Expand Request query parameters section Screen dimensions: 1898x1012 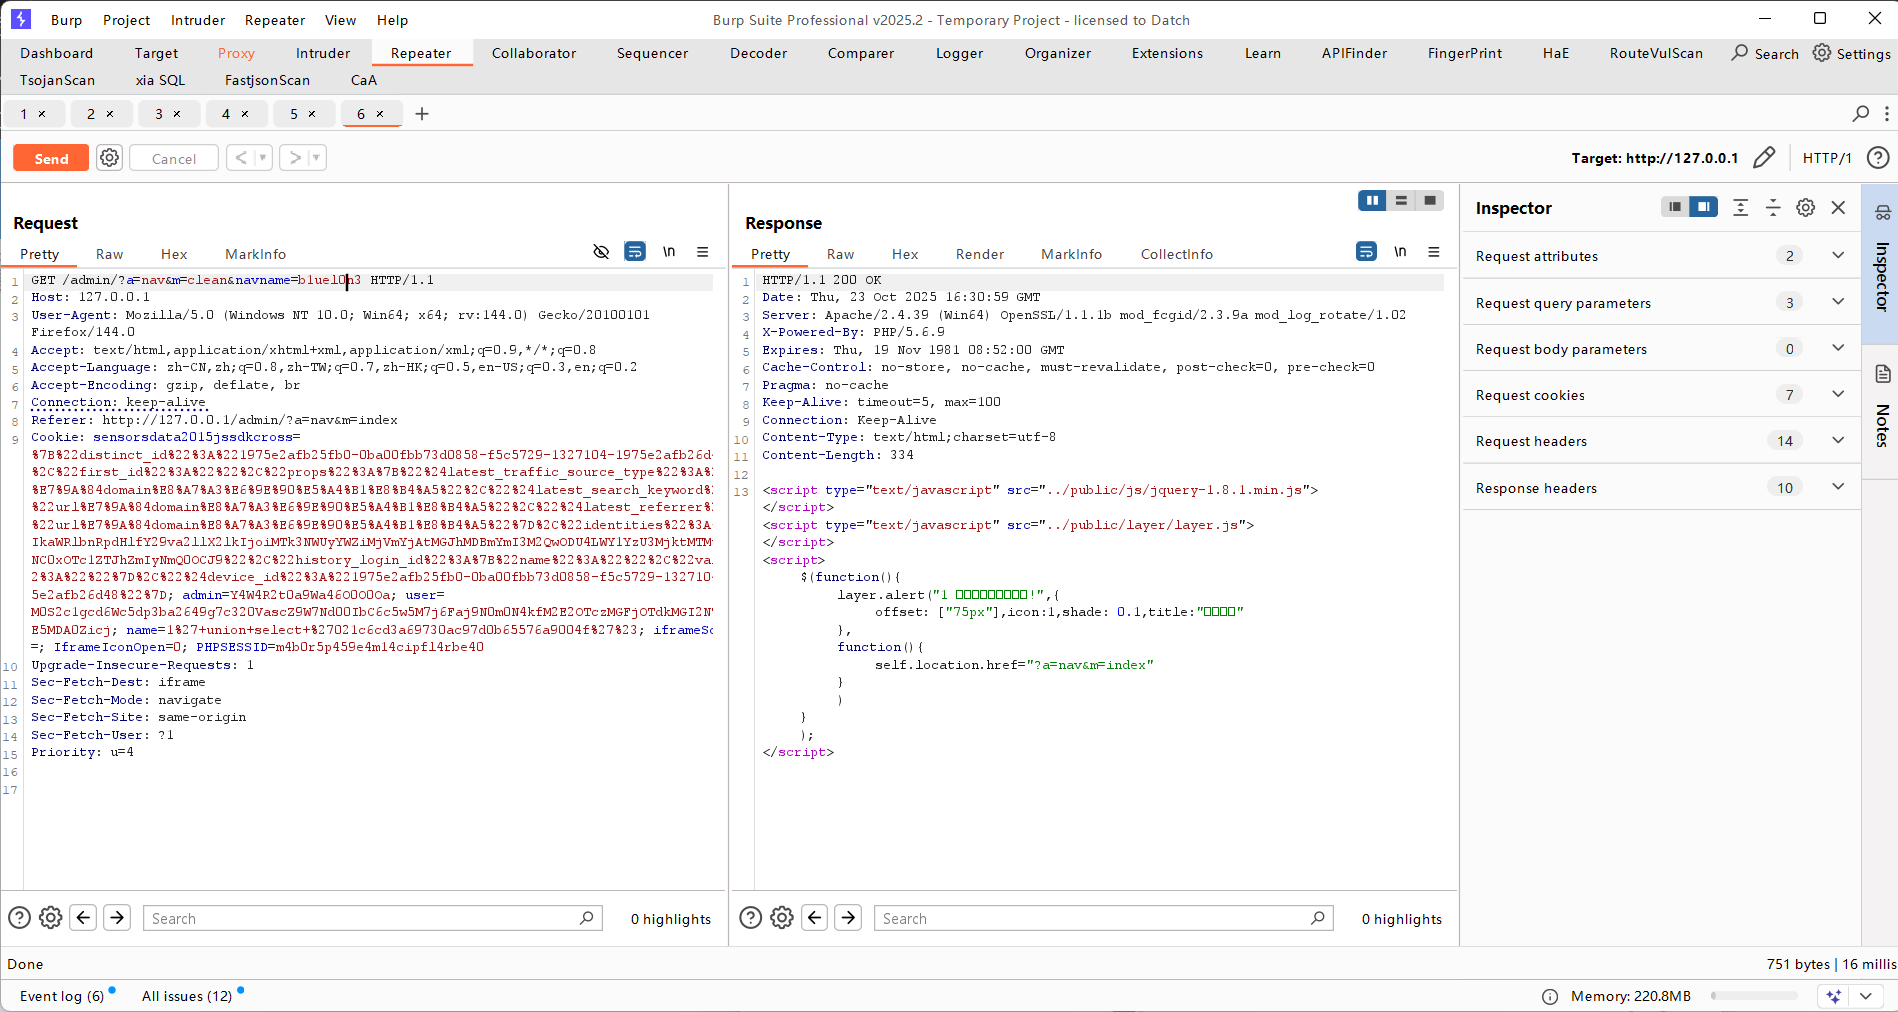point(1838,302)
